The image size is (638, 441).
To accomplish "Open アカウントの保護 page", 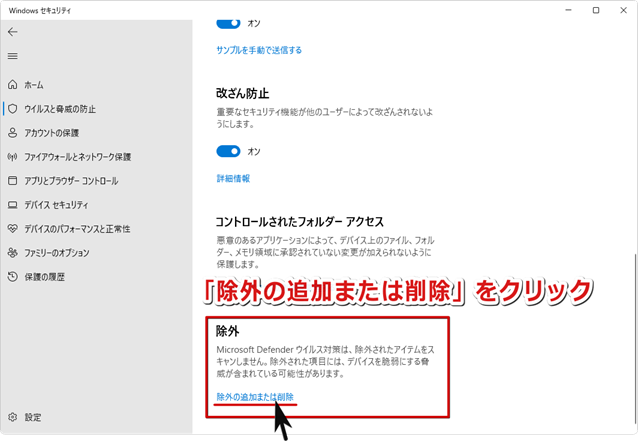I will pos(51,133).
